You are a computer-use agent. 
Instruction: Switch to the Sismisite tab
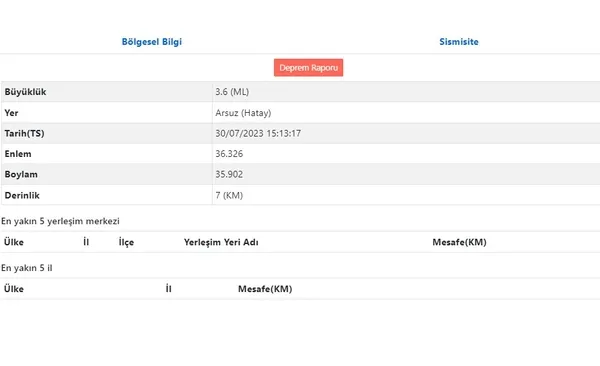pyautogui.click(x=459, y=42)
